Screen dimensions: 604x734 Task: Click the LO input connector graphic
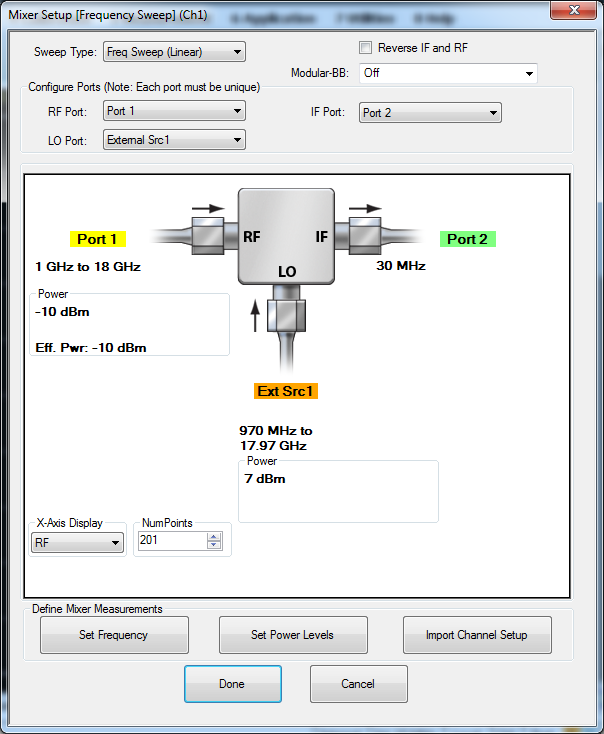tap(286, 316)
